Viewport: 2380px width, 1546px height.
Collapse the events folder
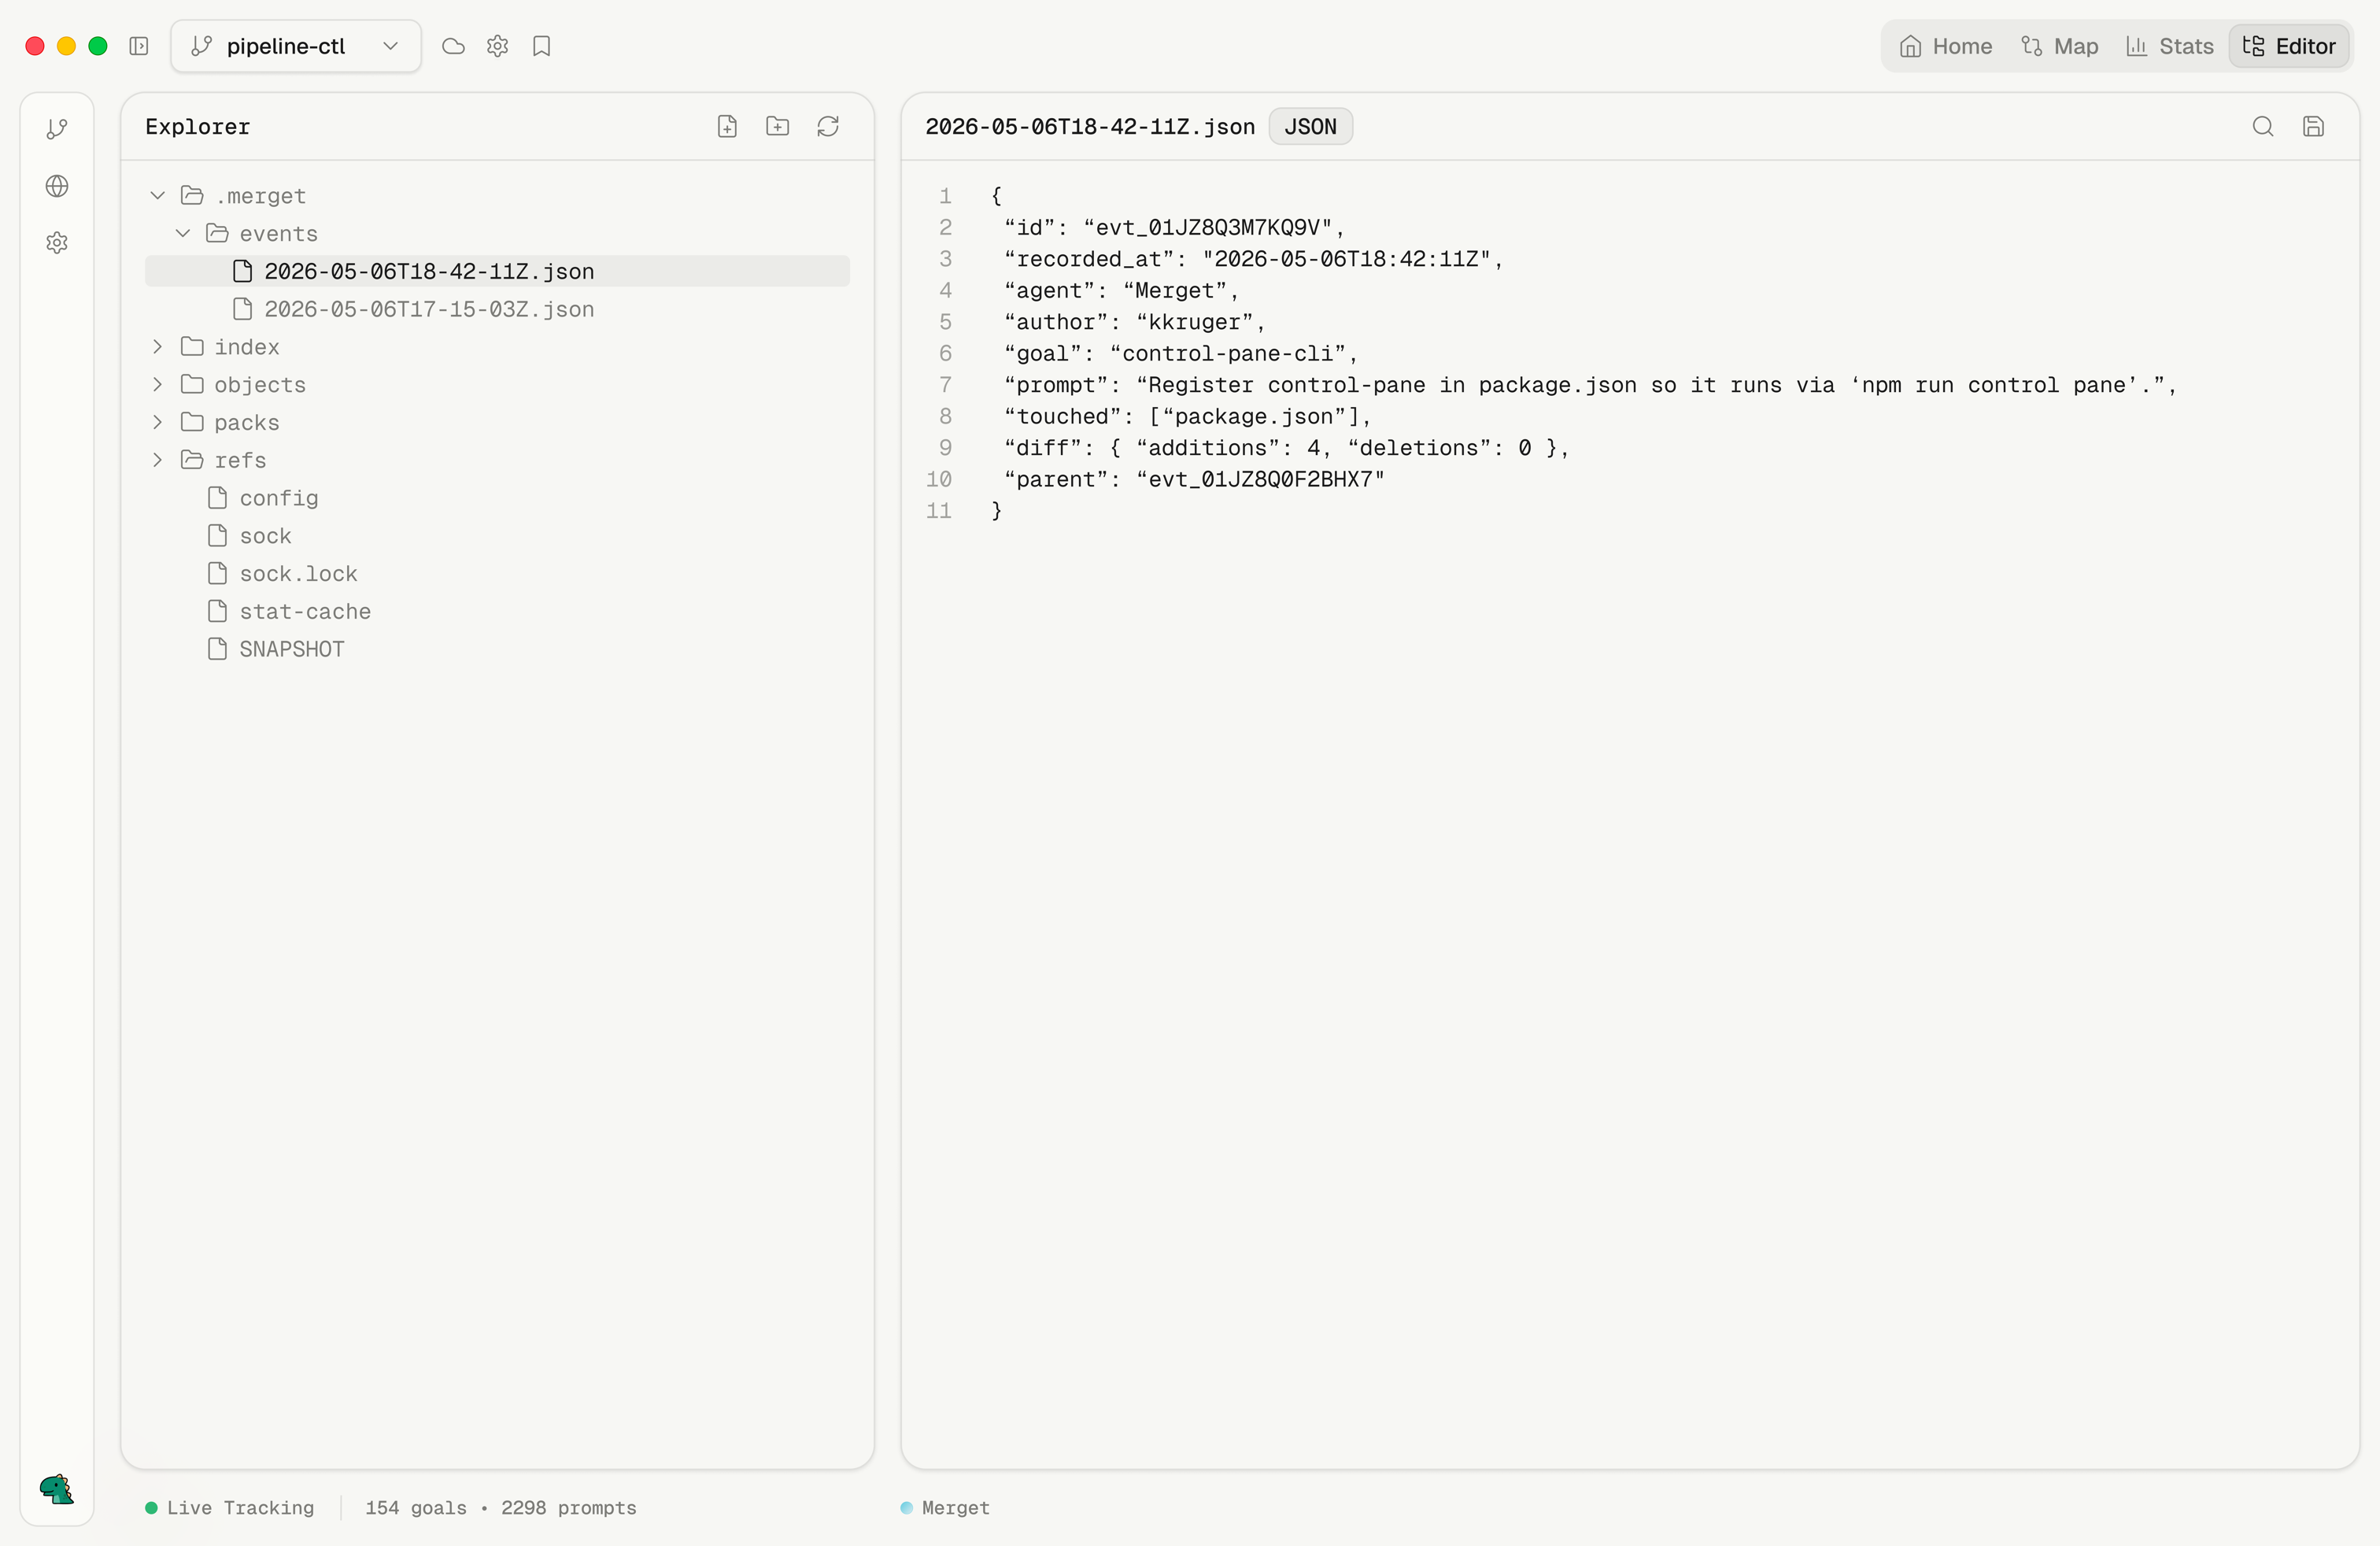[x=182, y=233]
